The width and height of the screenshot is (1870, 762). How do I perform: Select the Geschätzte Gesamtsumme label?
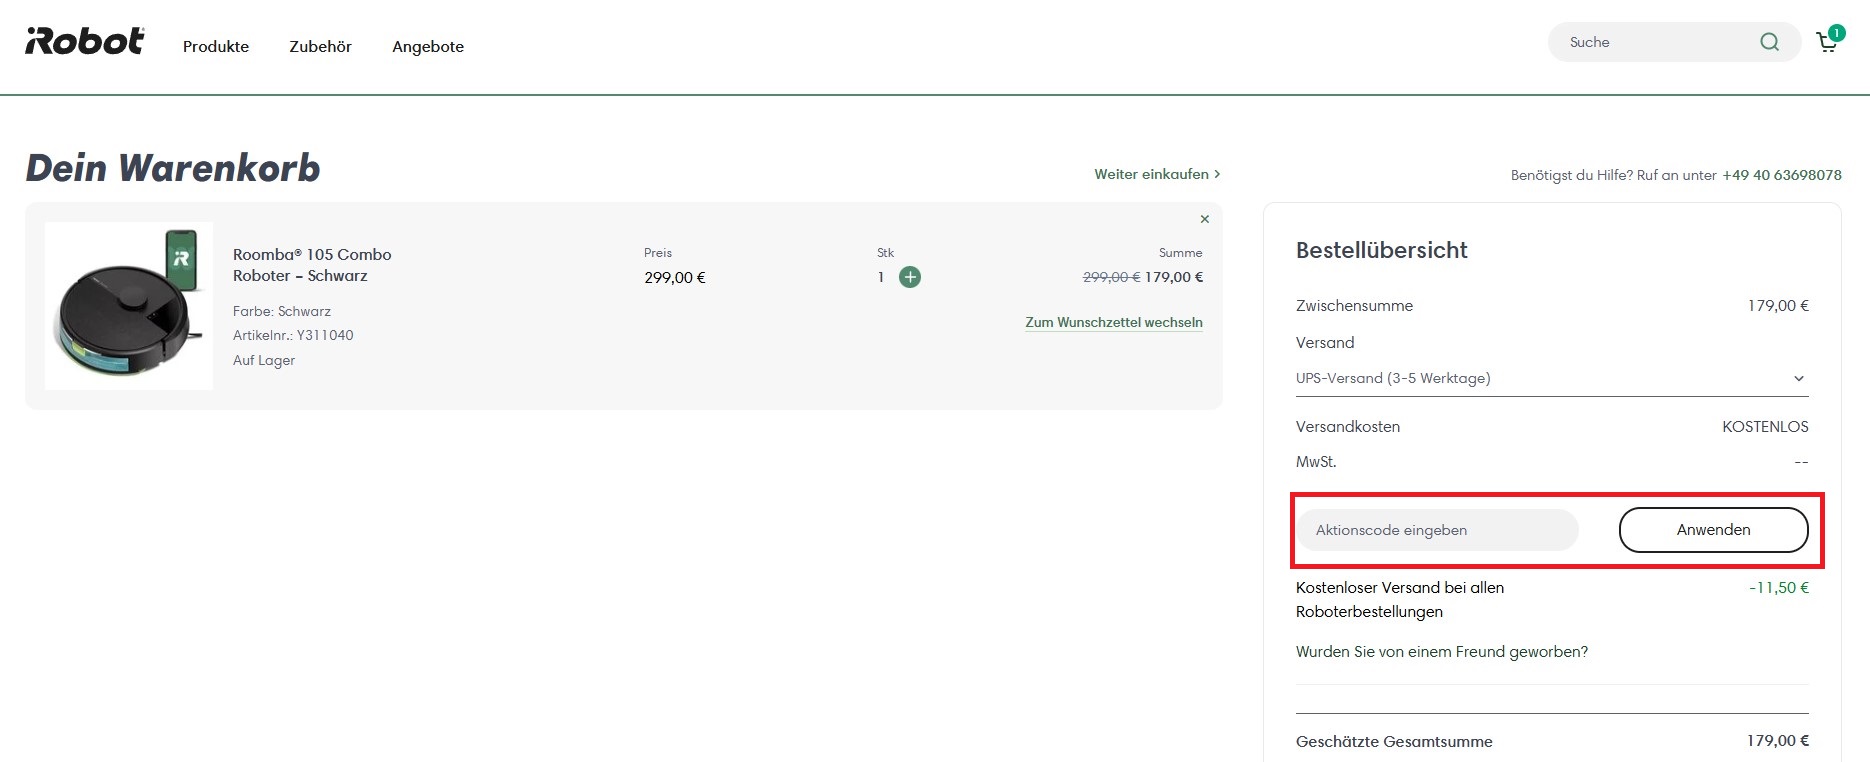[1394, 742]
